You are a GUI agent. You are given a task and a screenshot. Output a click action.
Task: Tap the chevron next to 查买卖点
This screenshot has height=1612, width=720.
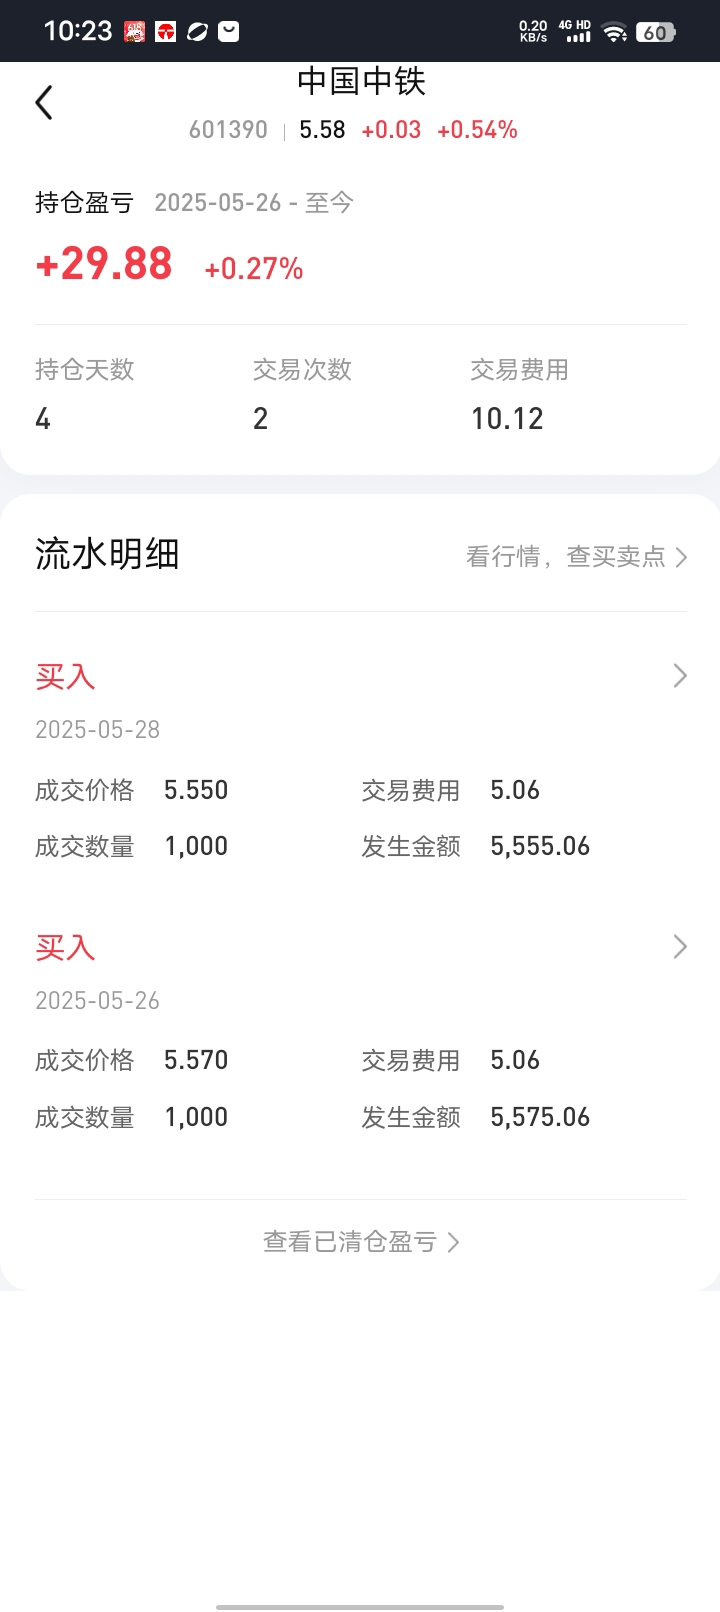pos(681,557)
